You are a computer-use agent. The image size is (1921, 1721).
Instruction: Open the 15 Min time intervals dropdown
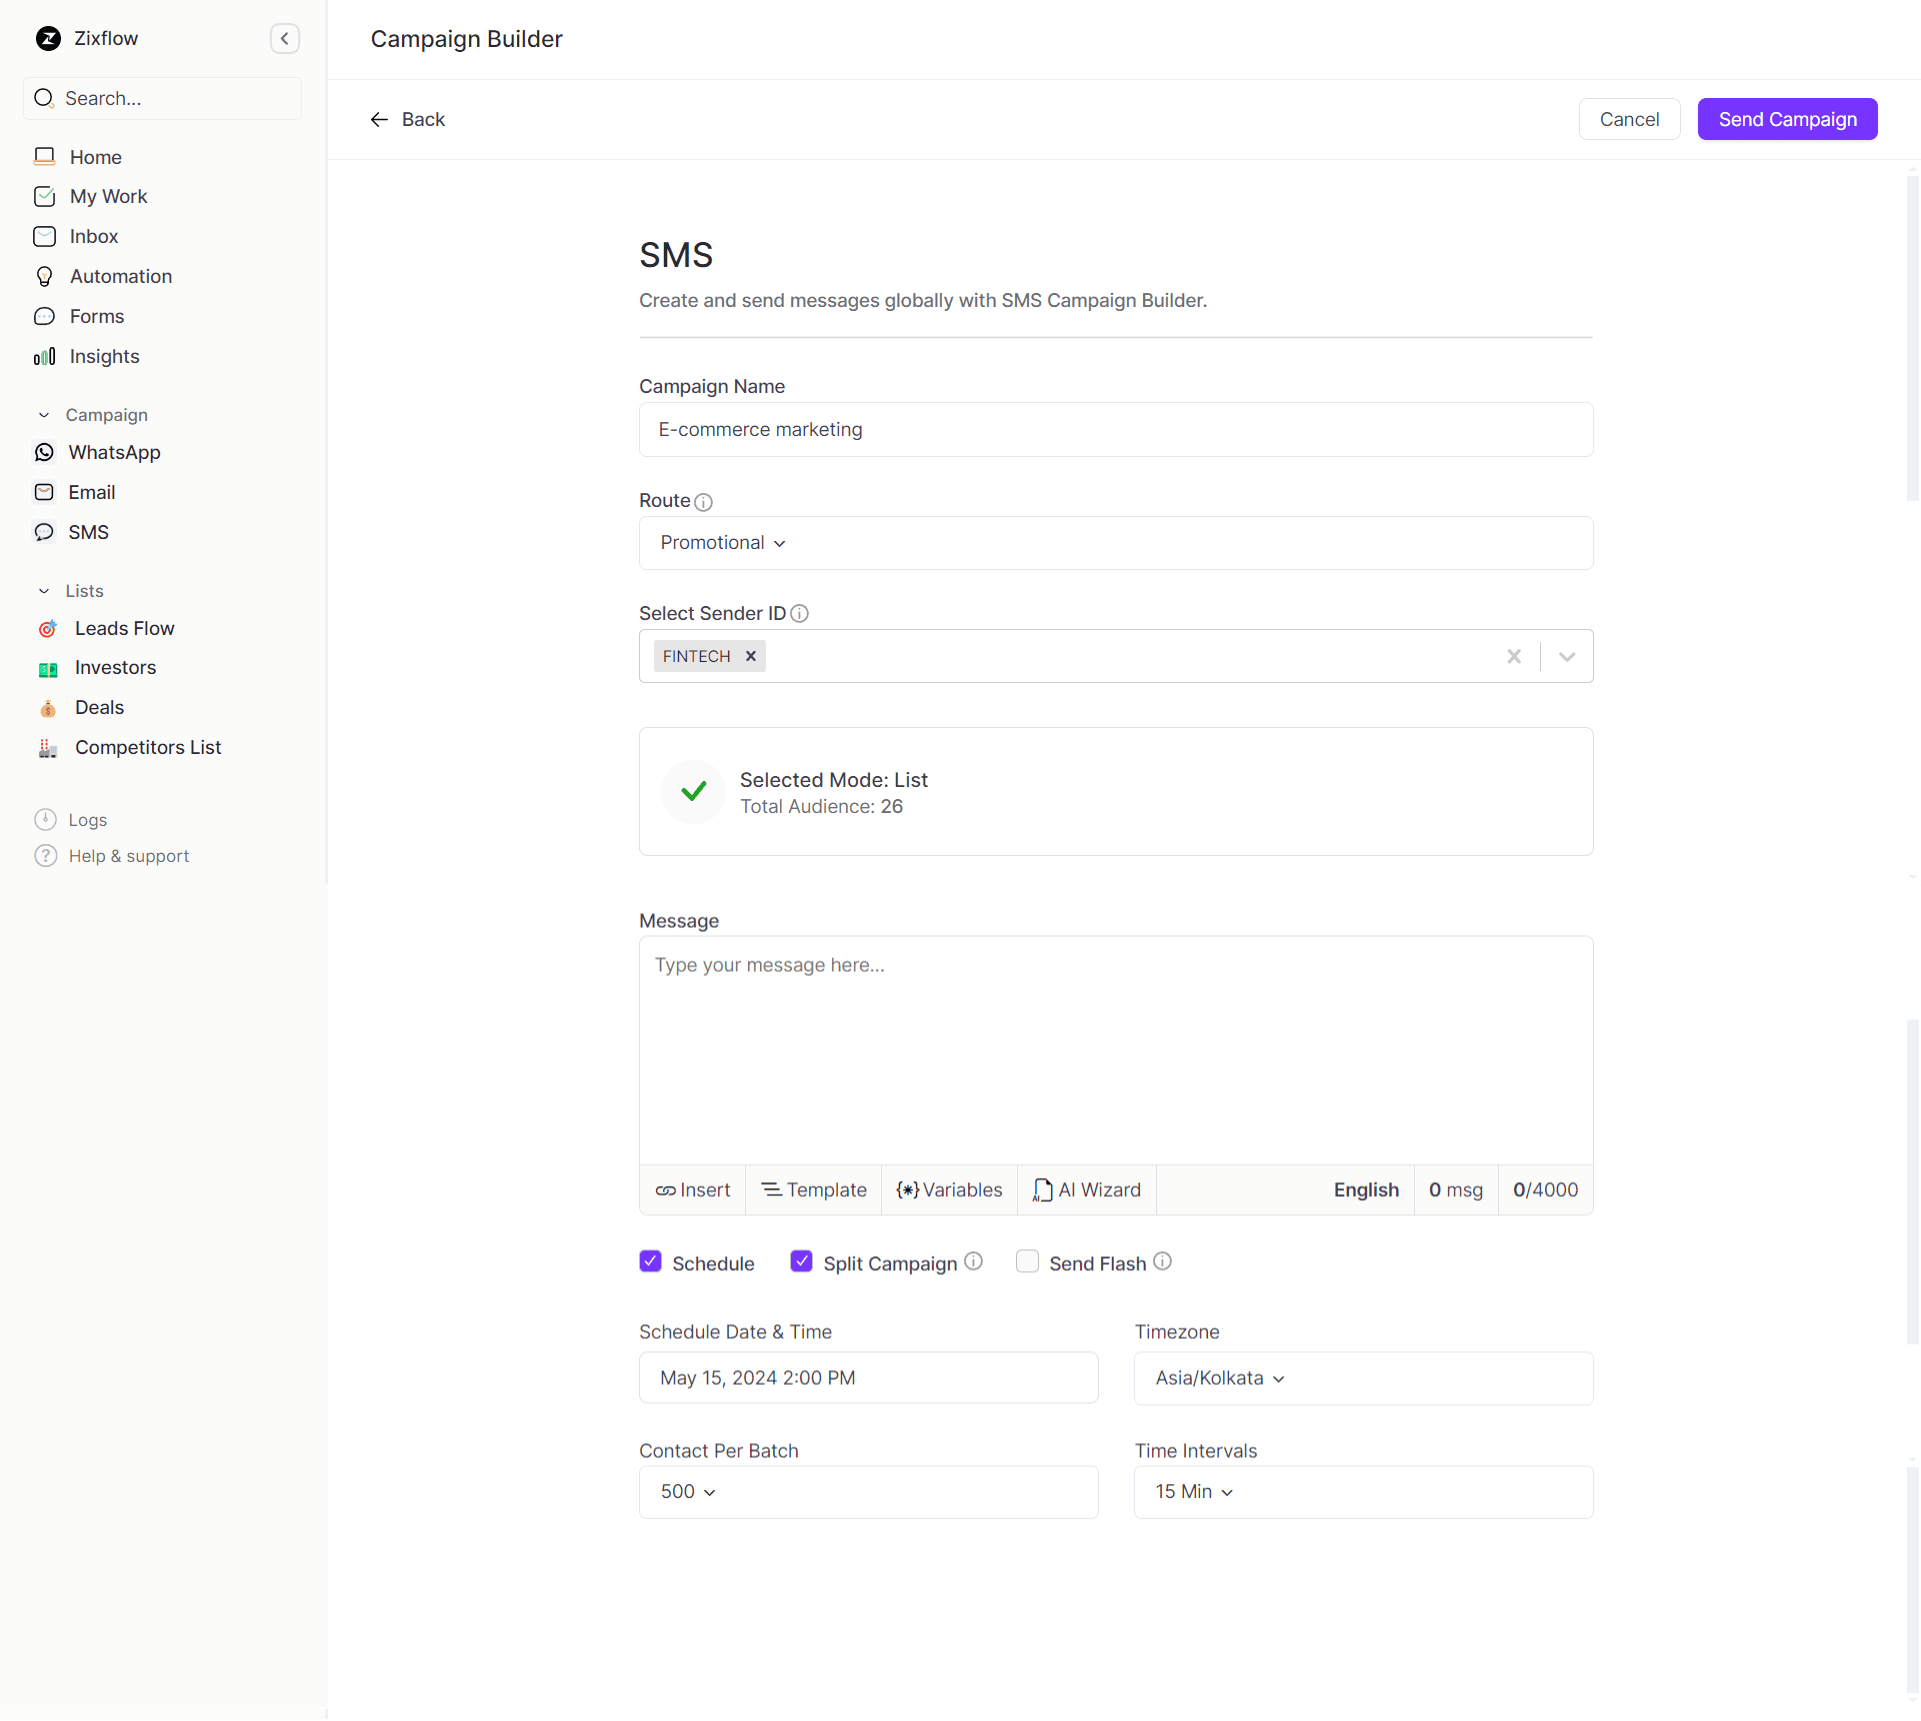click(x=1194, y=1492)
